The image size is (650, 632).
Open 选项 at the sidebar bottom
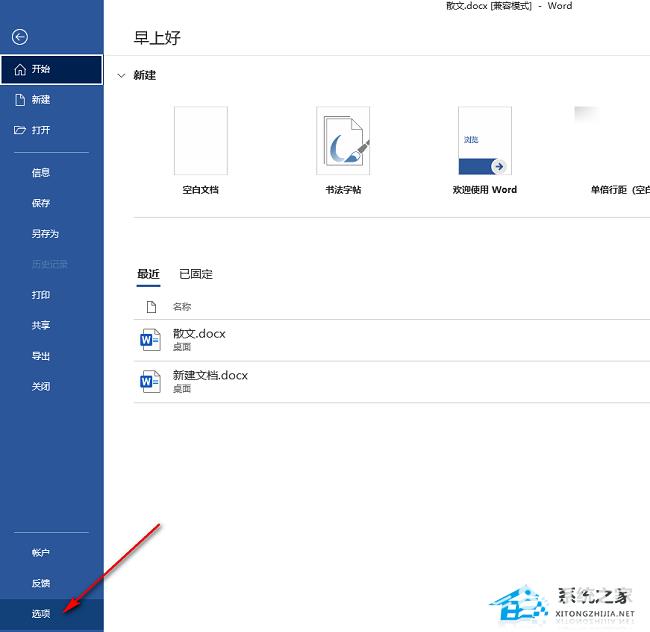[x=52, y=614]
